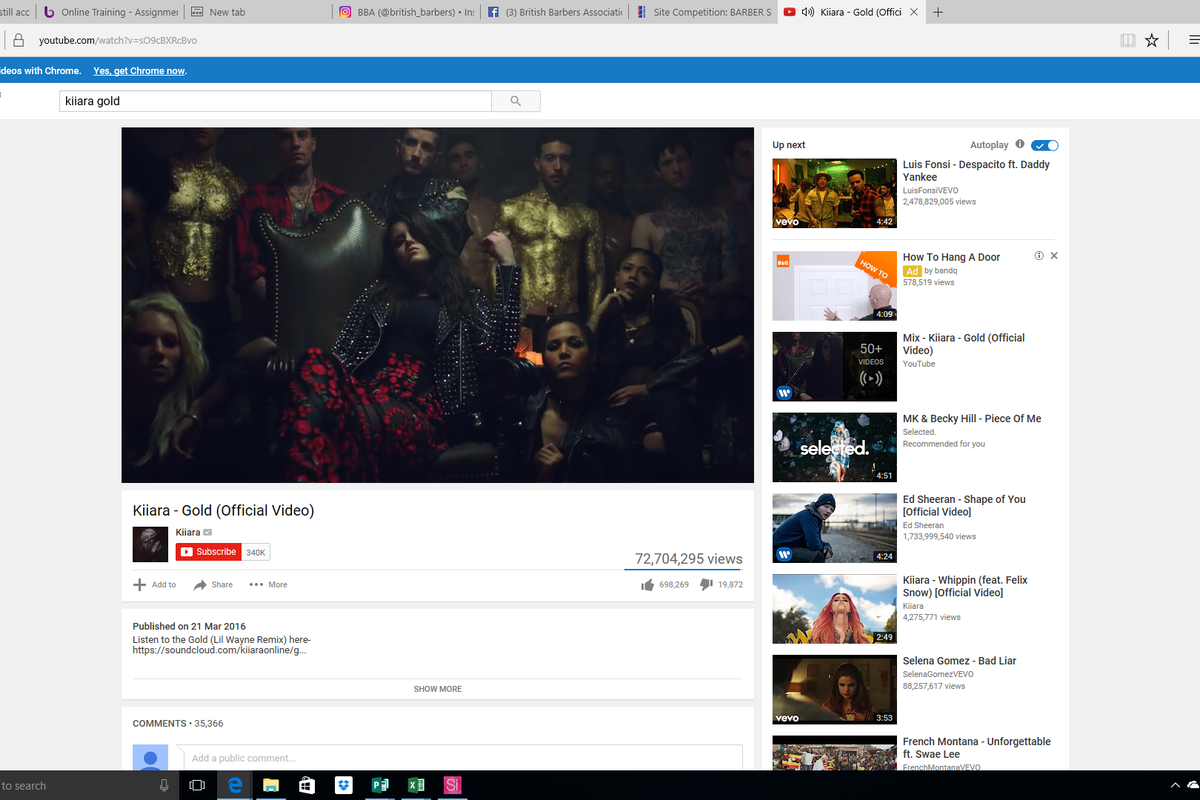Viewport: 1200px width, 800px height.
Task: Expand description with SHOW MORE
Action: click(438, 689)
